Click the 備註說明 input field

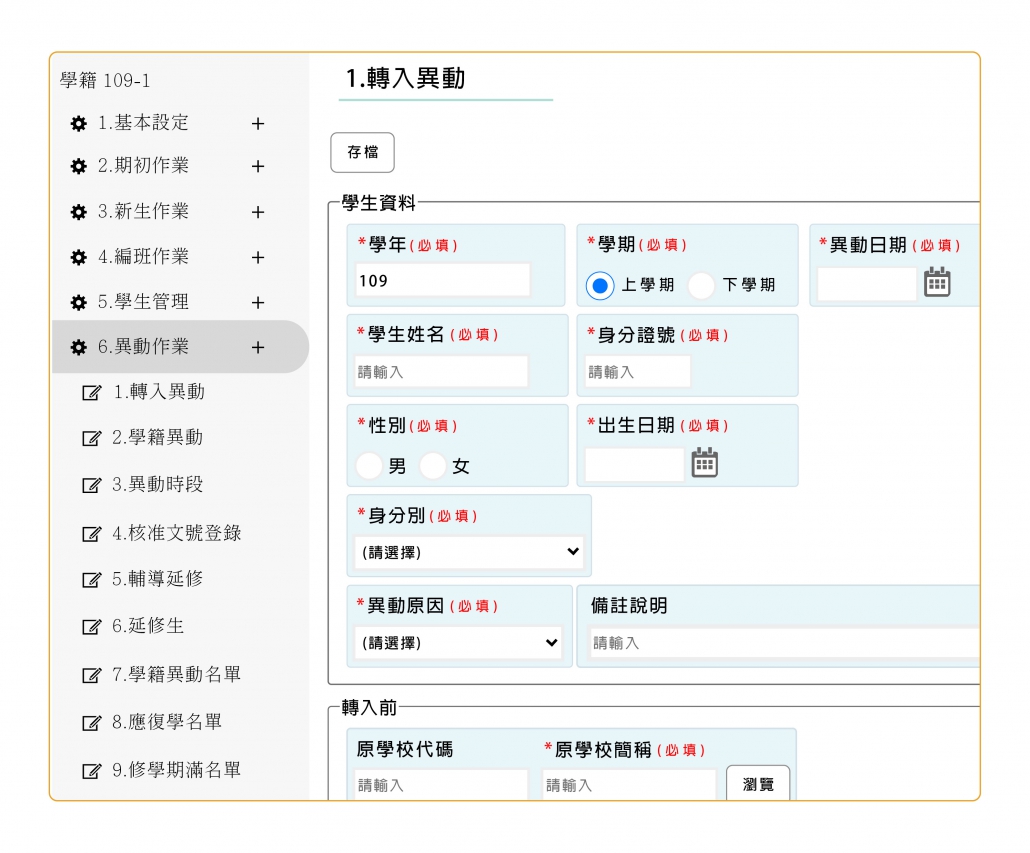pos(785,643)
